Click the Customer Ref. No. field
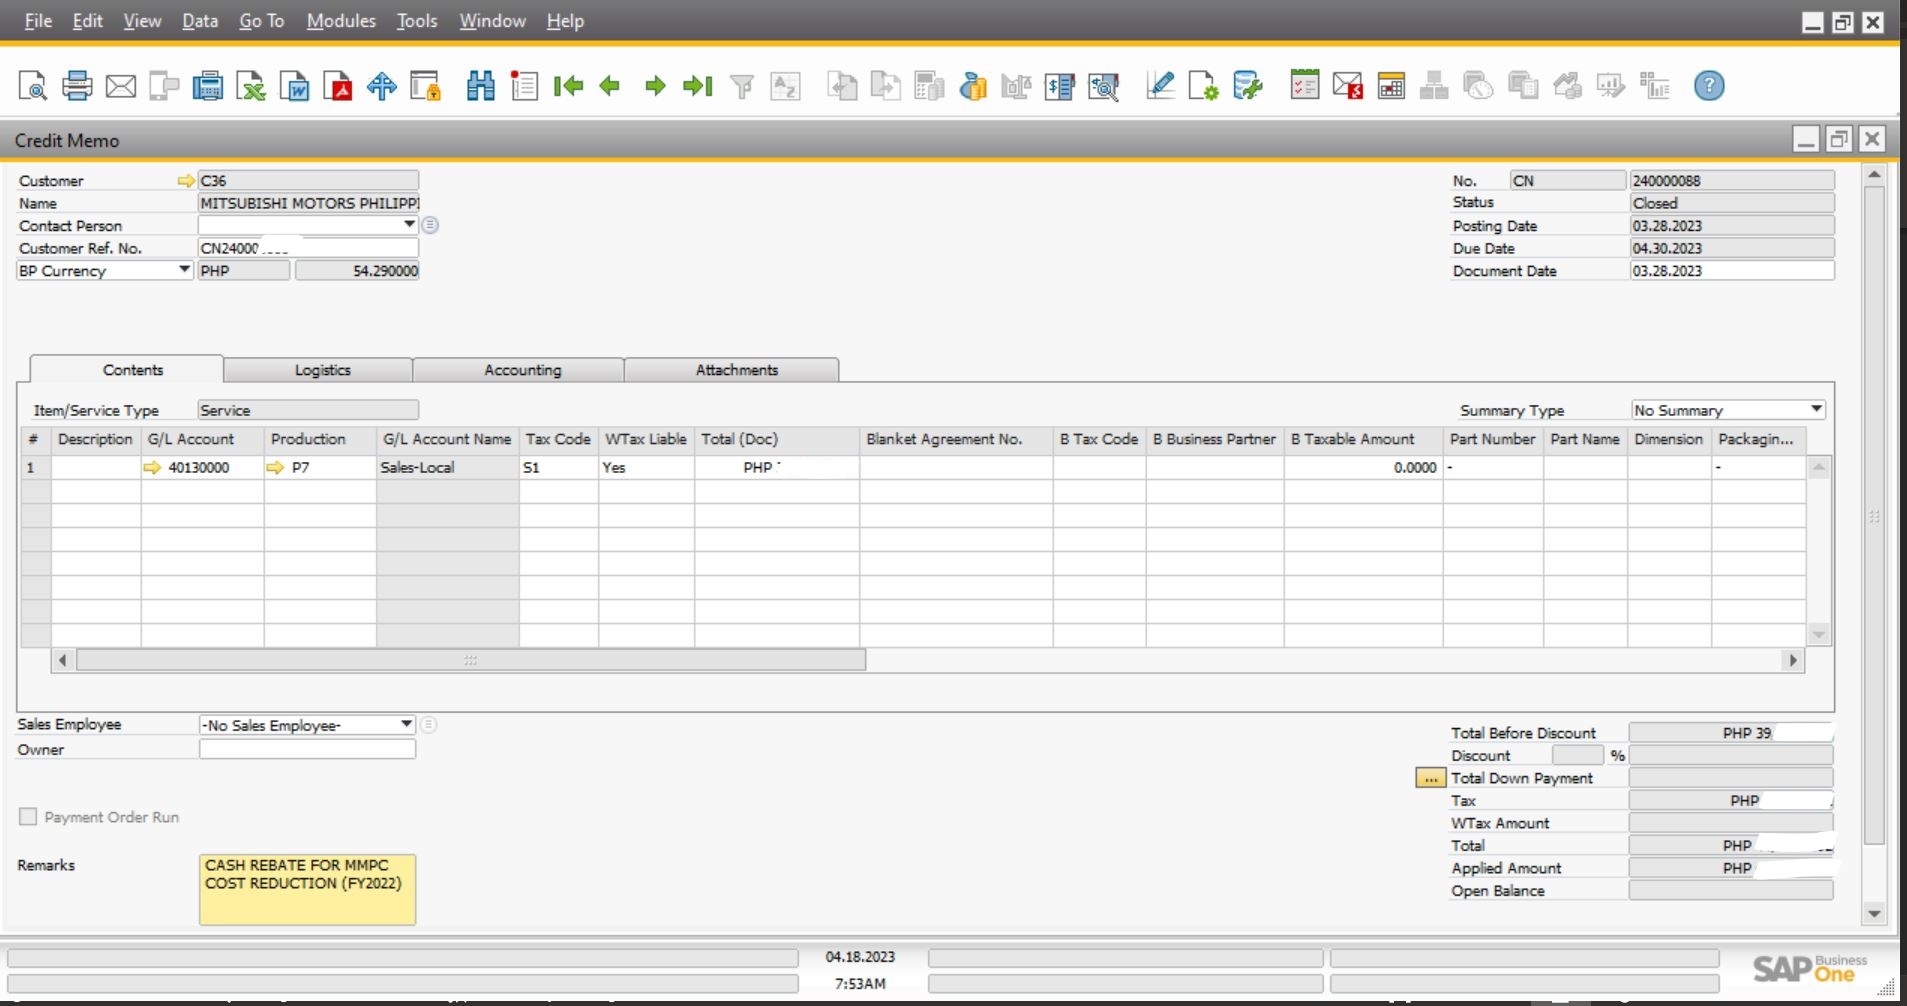Screen dimensions: 1907x1006 [308, 248]
